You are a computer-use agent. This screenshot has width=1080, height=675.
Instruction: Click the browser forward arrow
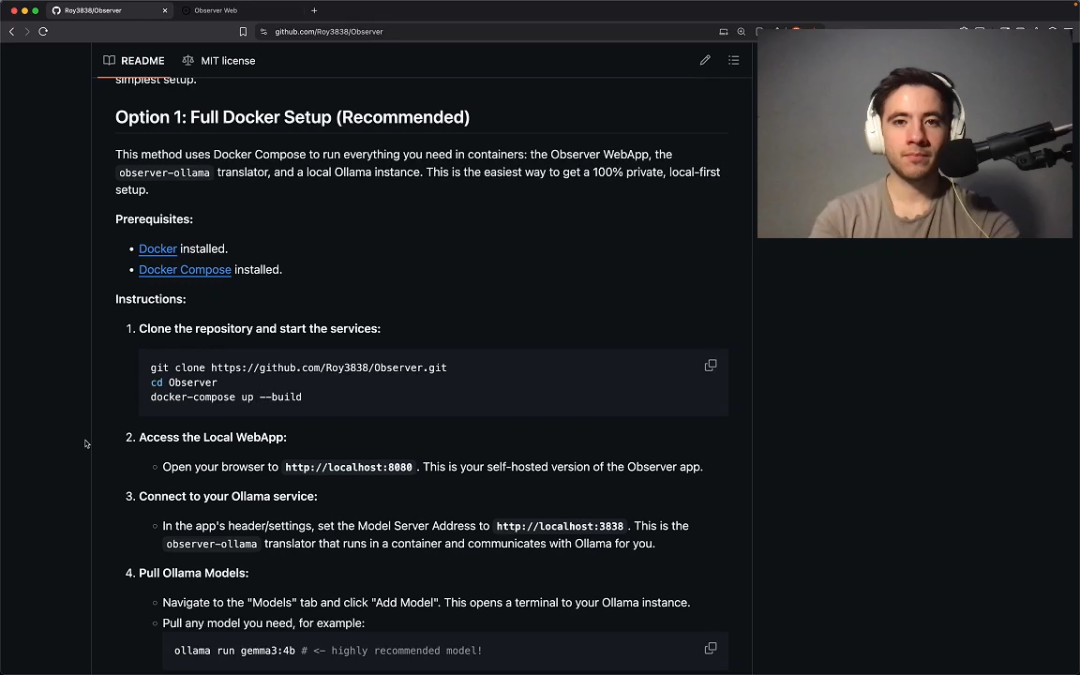coord(27,32)
